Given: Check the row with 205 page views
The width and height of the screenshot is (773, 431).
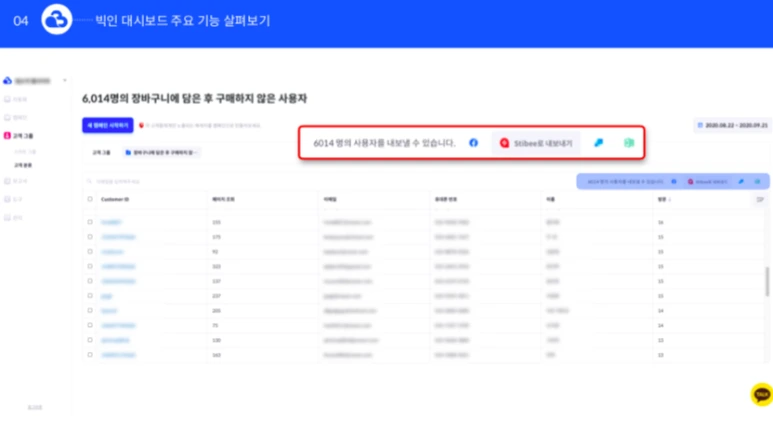Looking at the screenshot, I should pos(90,311).
